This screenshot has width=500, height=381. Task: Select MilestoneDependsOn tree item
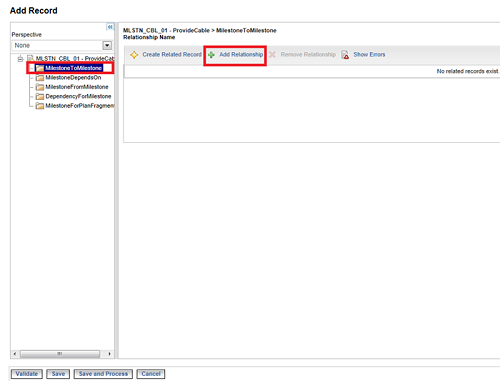coord(73,78)
